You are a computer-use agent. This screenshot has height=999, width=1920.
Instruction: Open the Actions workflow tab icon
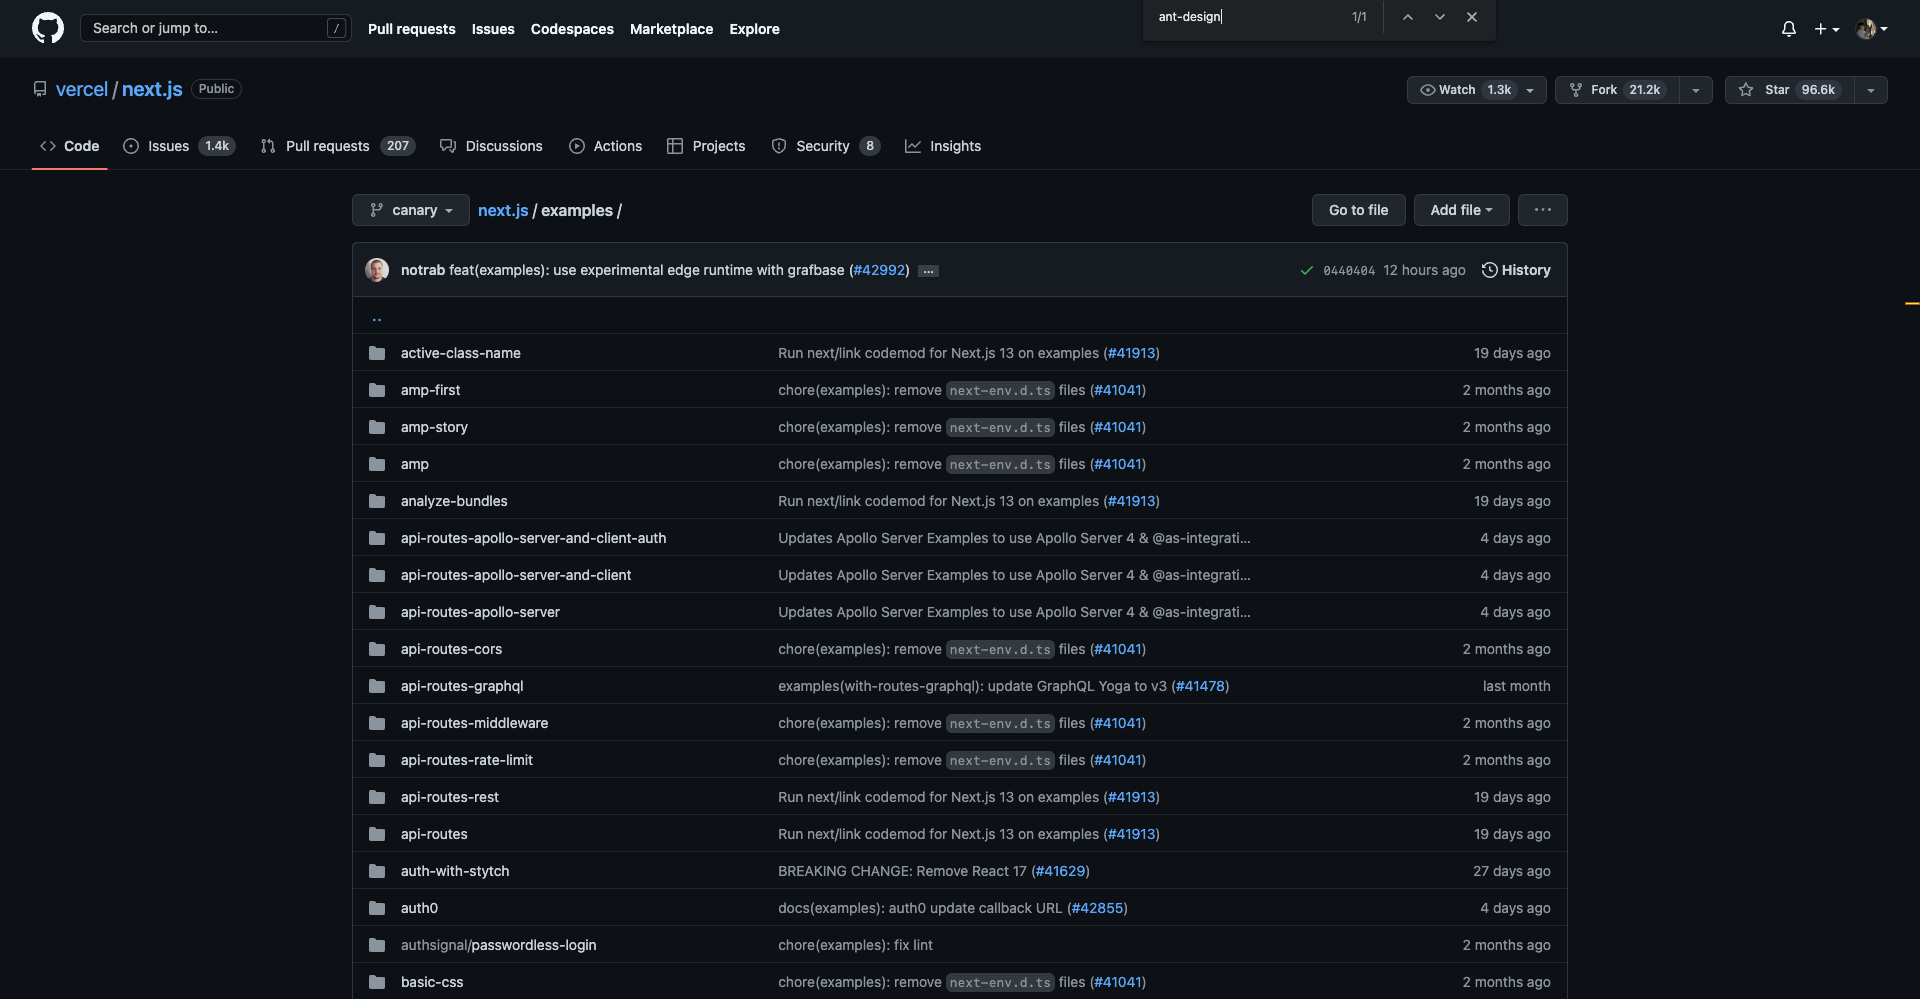(577, 146)
